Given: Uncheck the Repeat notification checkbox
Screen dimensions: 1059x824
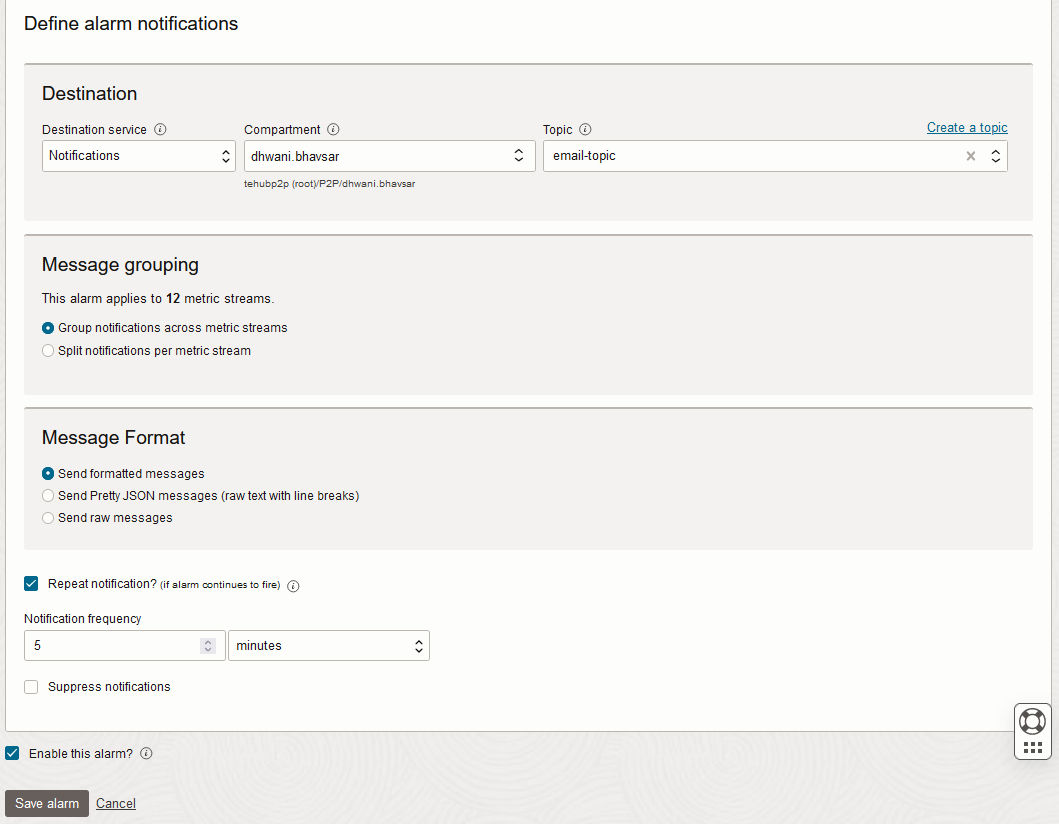Looking at the screenshot, I should tap(32, 584).
